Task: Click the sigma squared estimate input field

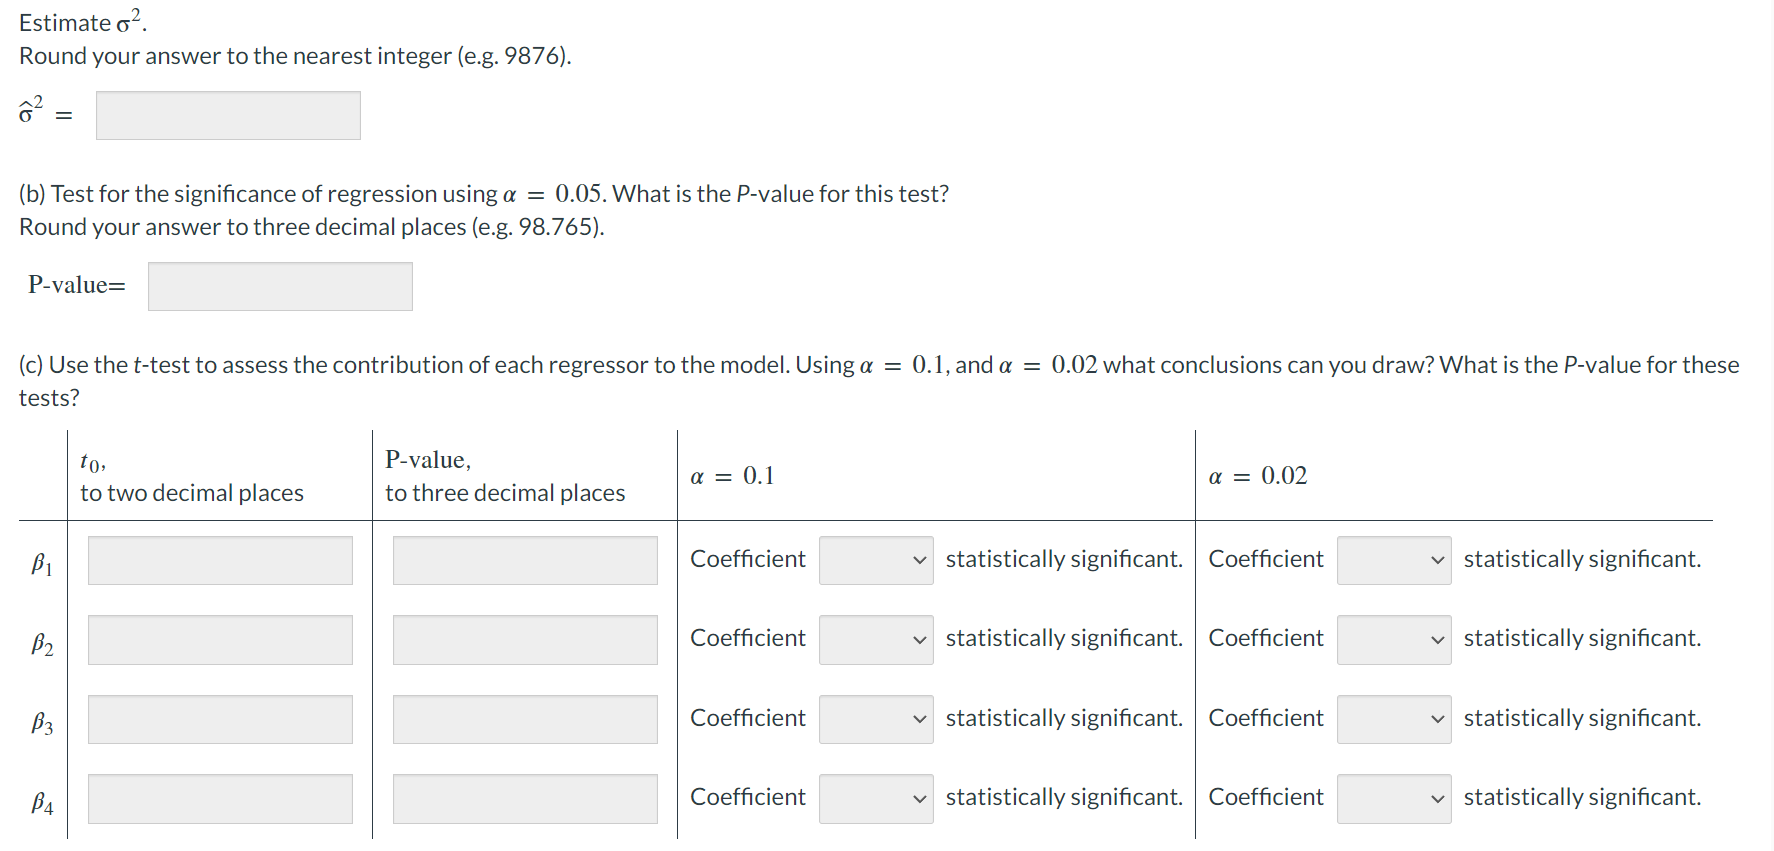Action: [228, 115]
